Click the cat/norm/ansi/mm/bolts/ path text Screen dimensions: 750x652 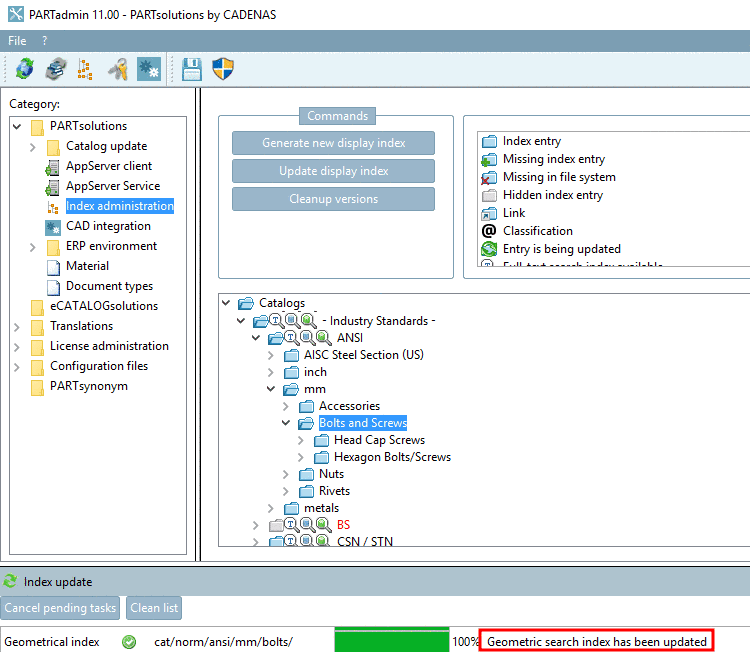coord(223,641)
